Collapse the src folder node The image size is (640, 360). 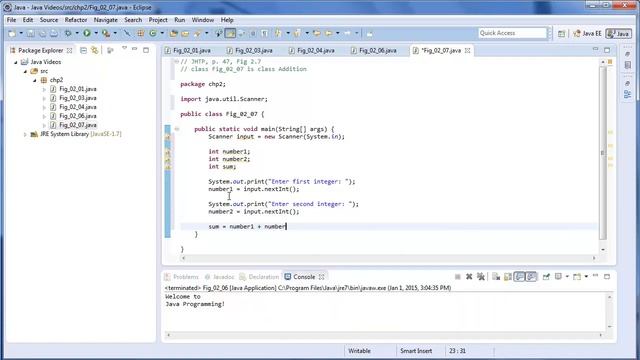(x=25, y=71)
